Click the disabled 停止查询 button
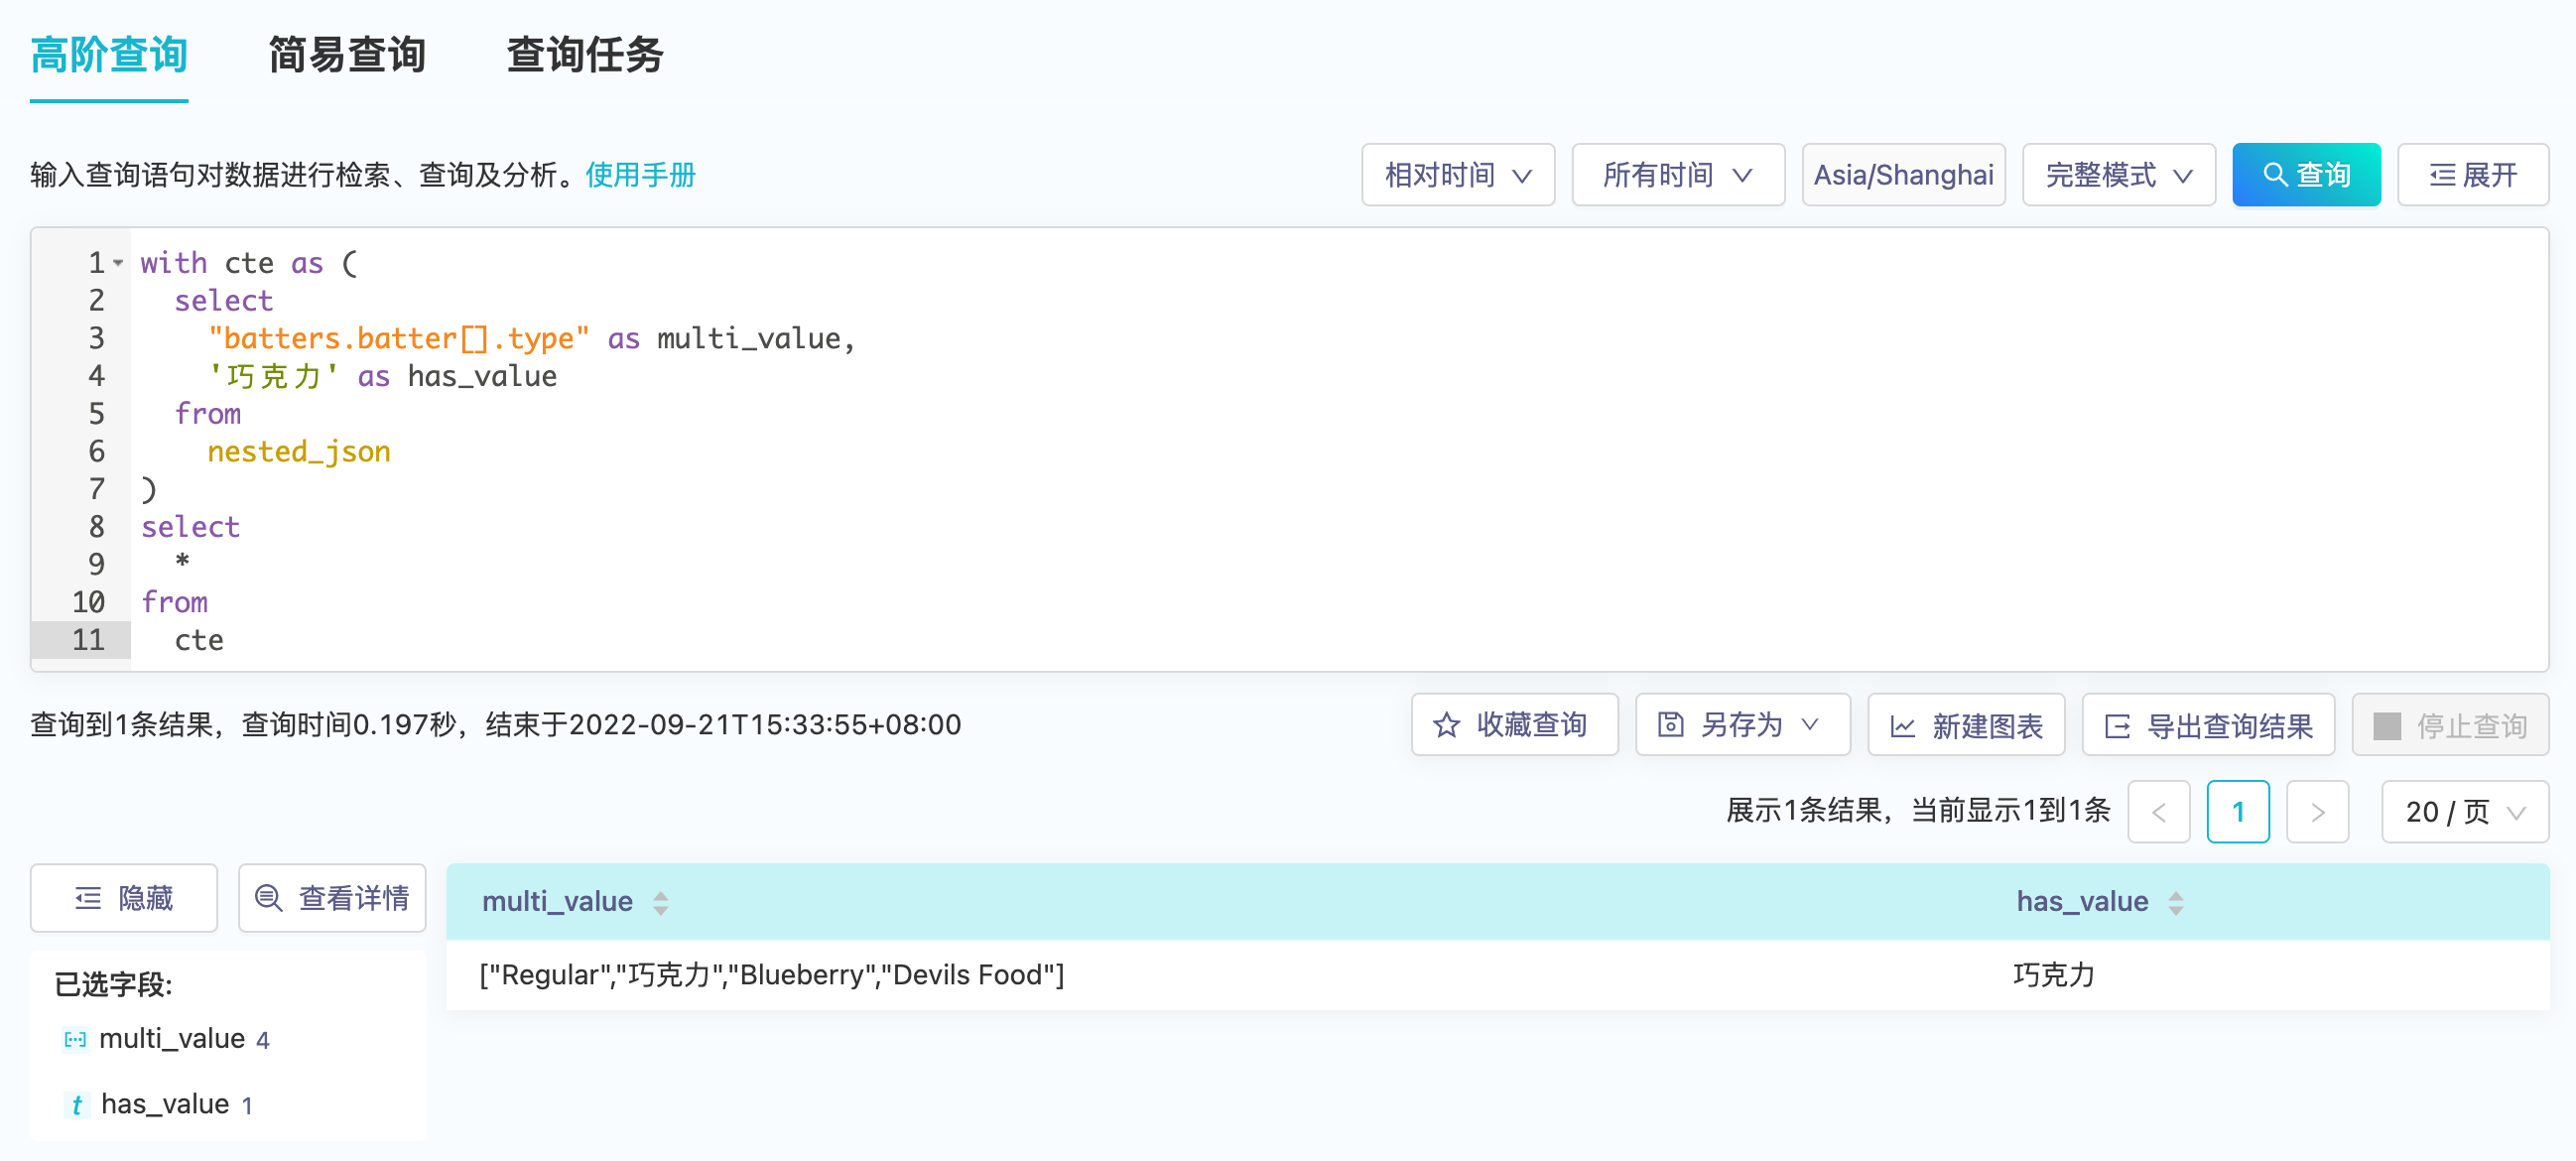This screenshot has height=1161, width=2576. click(x=2450, y=725)
